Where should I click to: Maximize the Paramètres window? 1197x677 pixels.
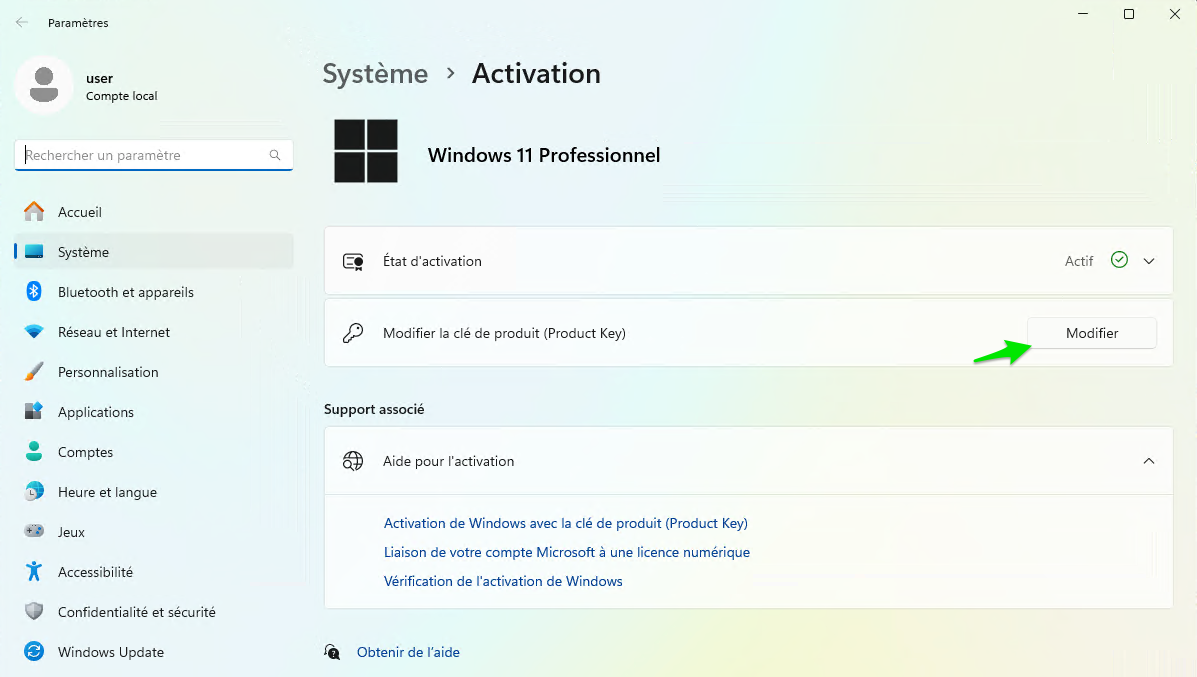pos(1128,14)
